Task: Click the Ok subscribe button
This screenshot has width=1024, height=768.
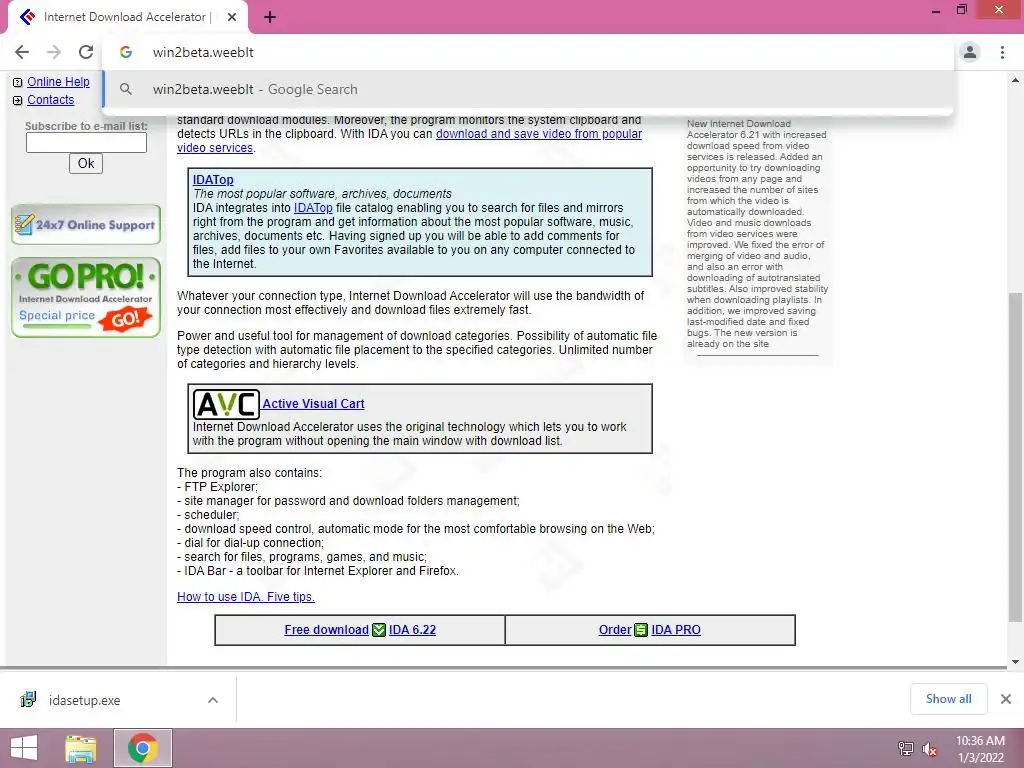Action: [86, 163]
